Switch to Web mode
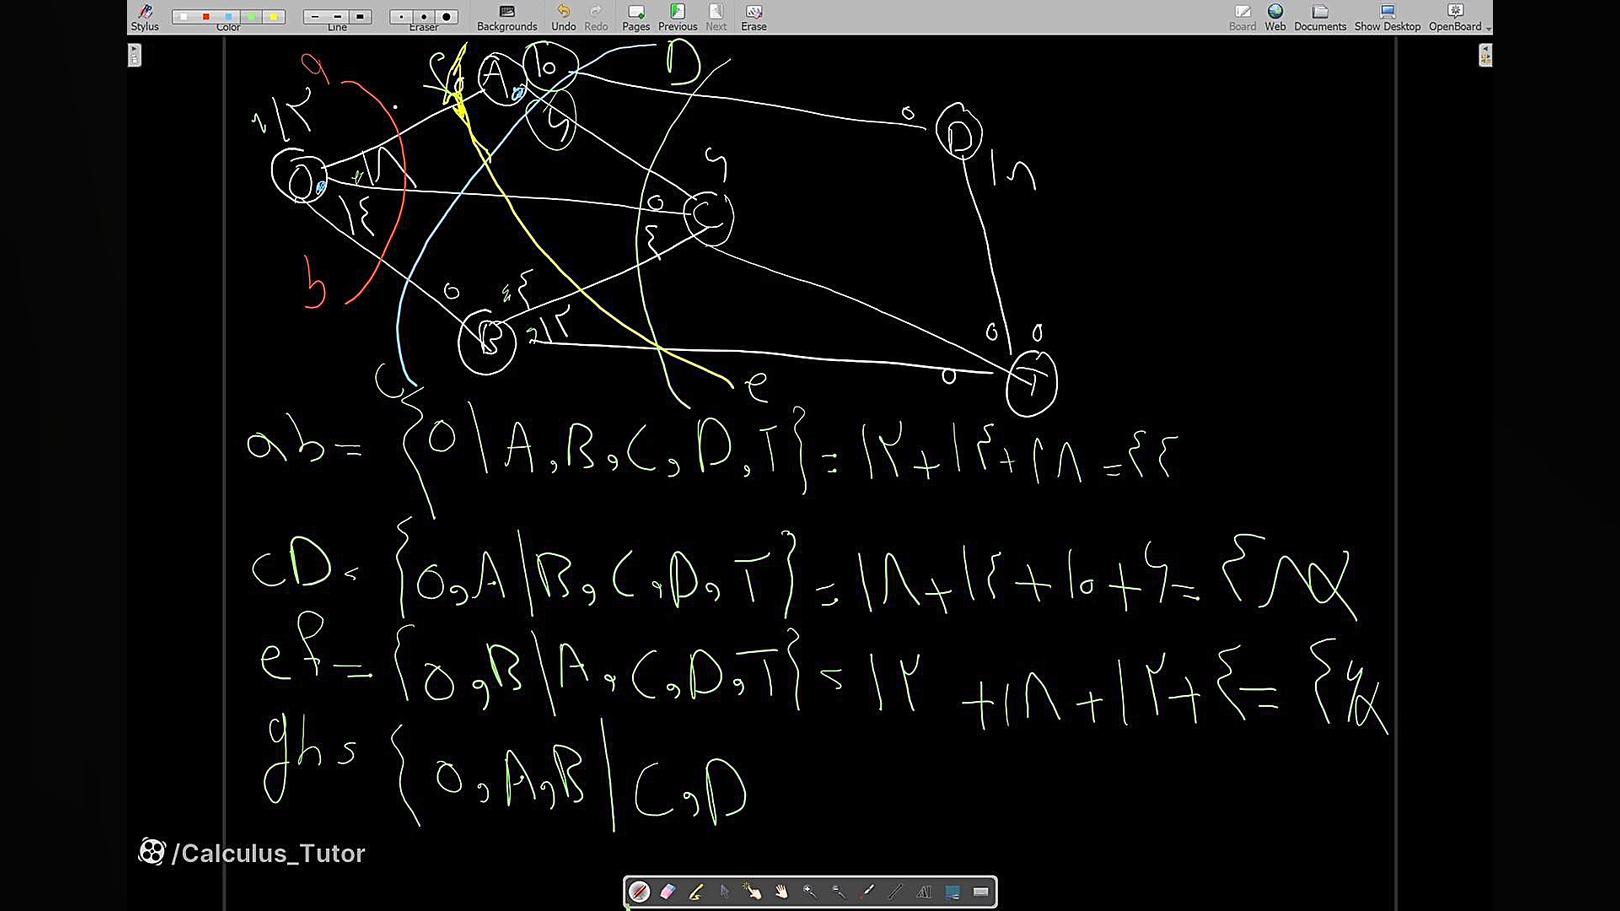Screen dimensions: 1620x911 pyautogui.click(x=1275, y=17)
